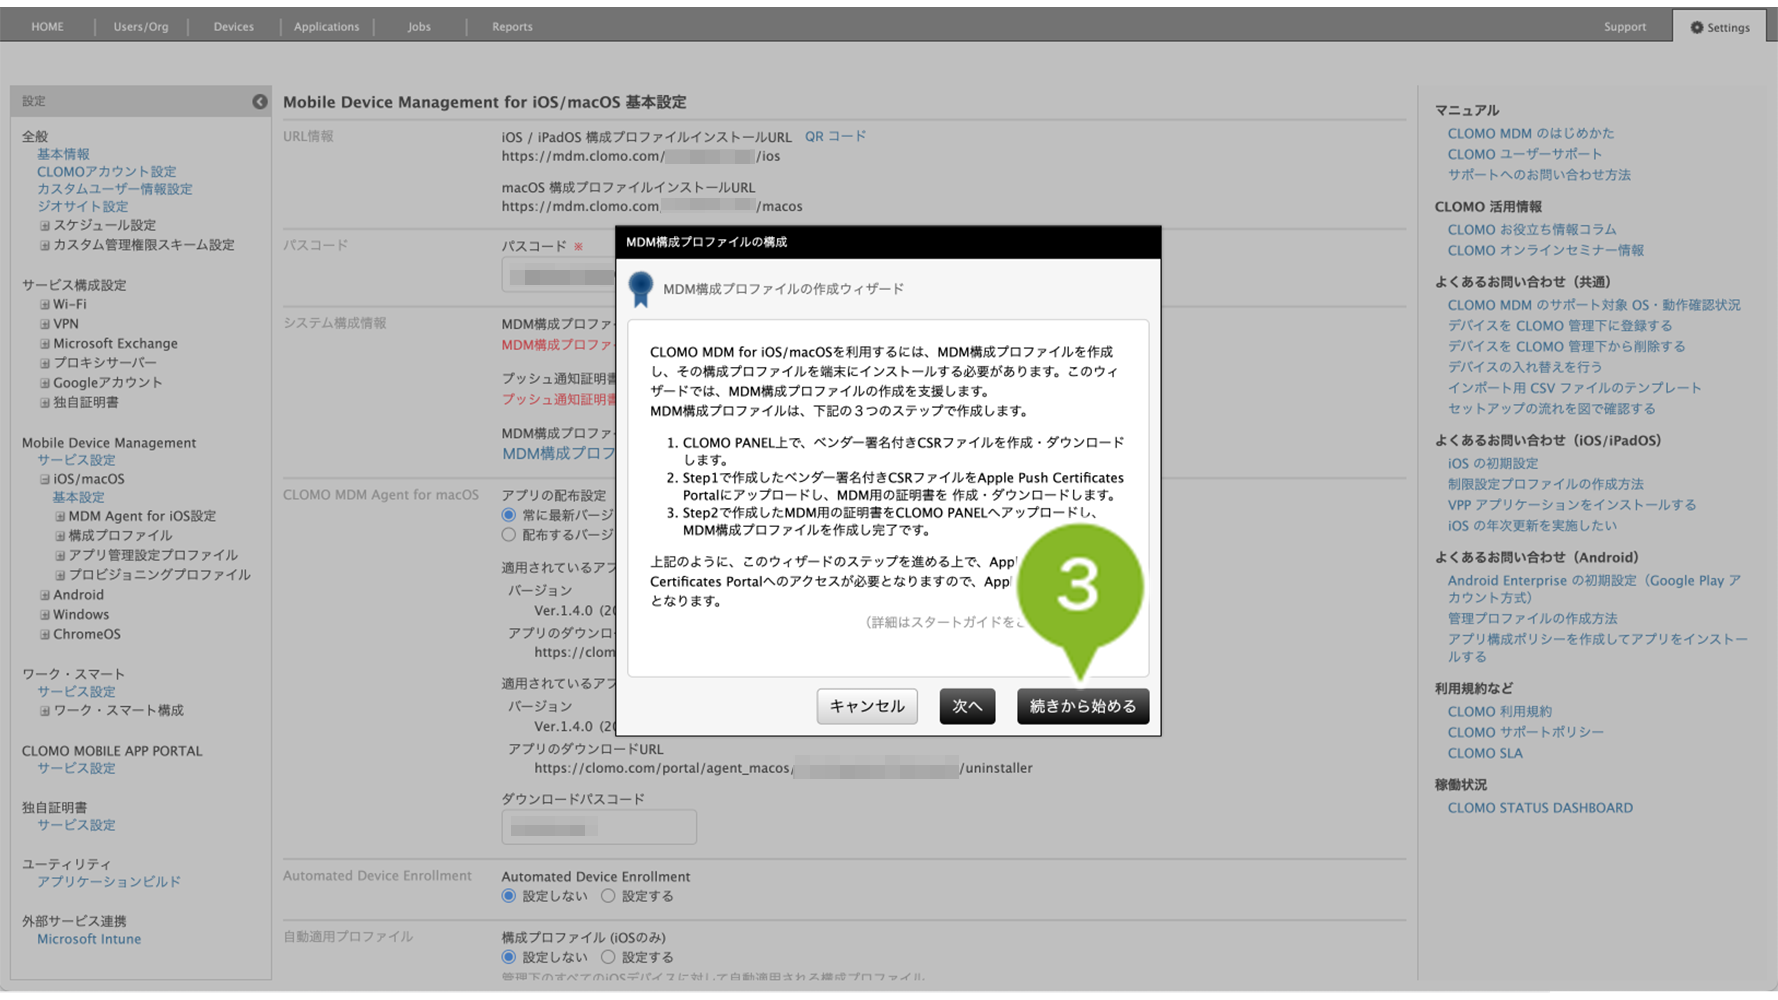Open Settings via the gear icon tab
This screenshot has width=1778, height=1000.
tap(1720, 27)
